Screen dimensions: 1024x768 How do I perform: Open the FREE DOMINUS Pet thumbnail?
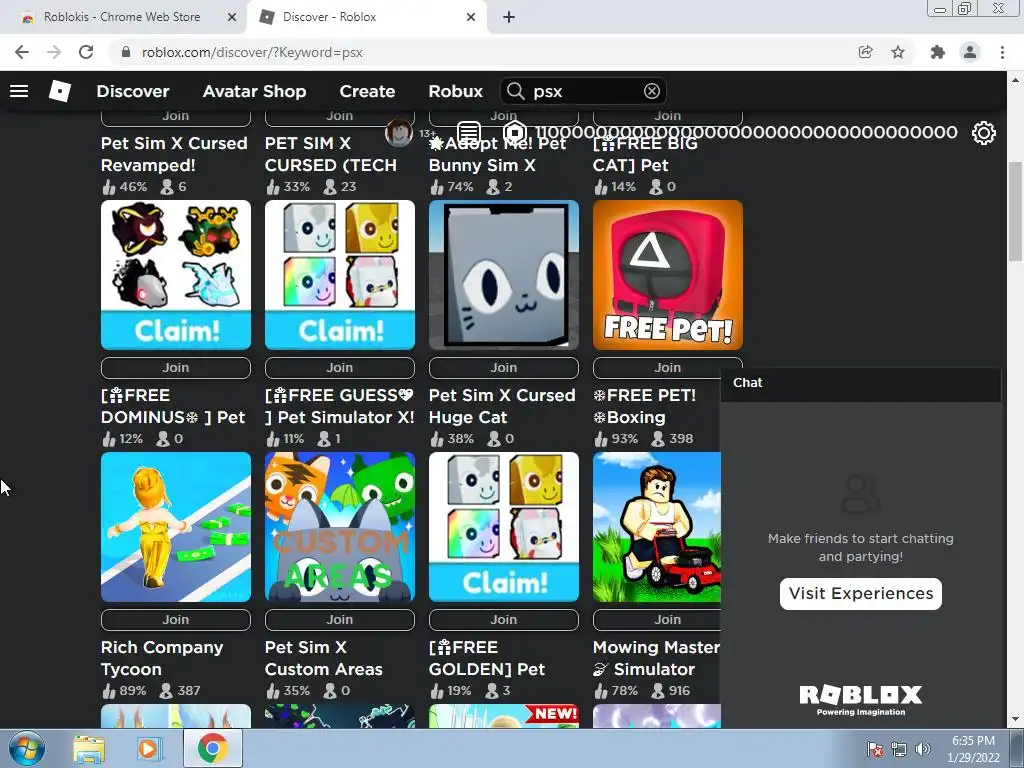(x=176, y=275)
